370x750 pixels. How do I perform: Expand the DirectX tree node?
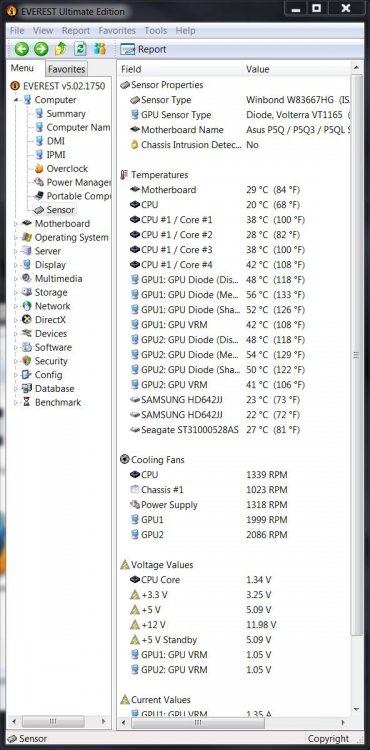click(x=16, y=320)
